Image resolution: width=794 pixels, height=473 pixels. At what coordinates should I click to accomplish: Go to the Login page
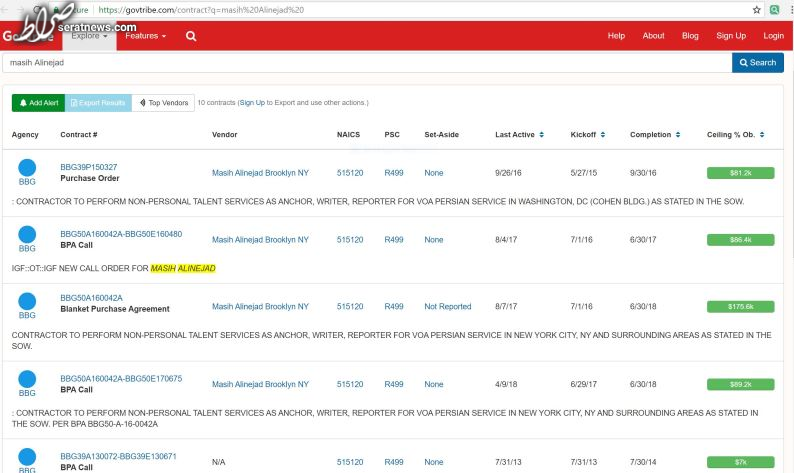773,36
